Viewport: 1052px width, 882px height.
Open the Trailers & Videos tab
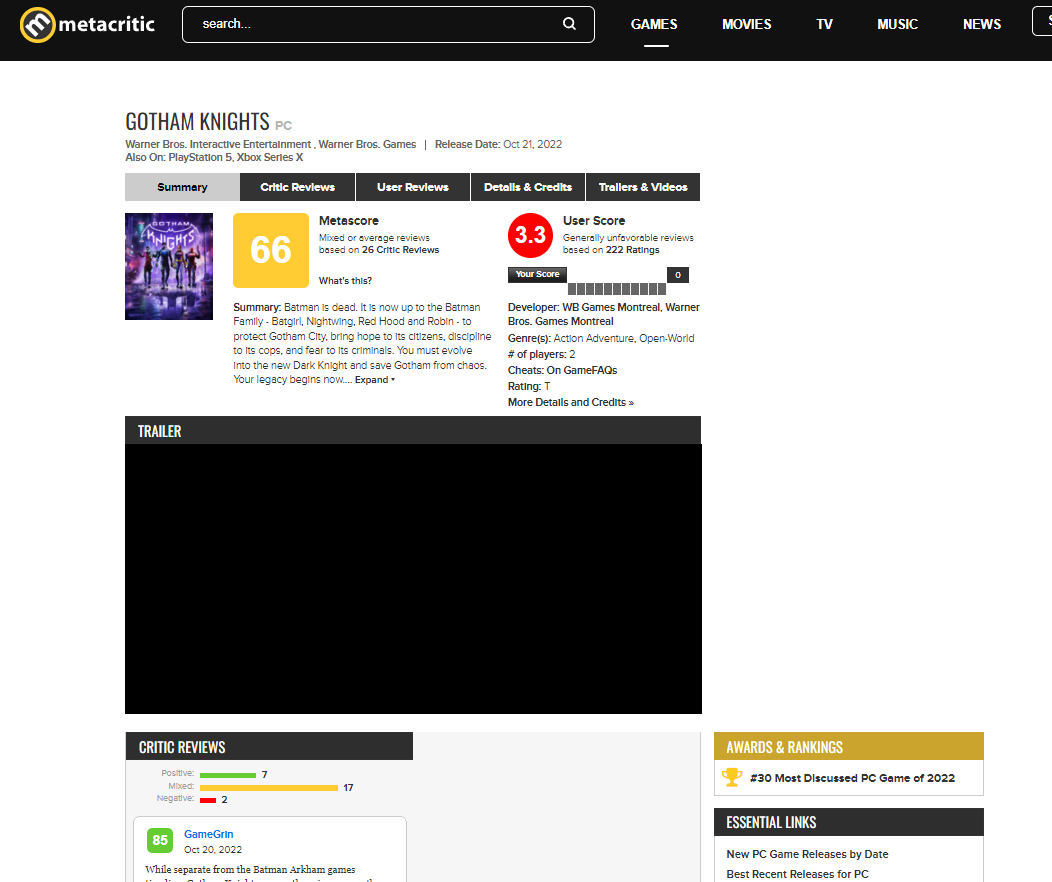coord(643,187)
